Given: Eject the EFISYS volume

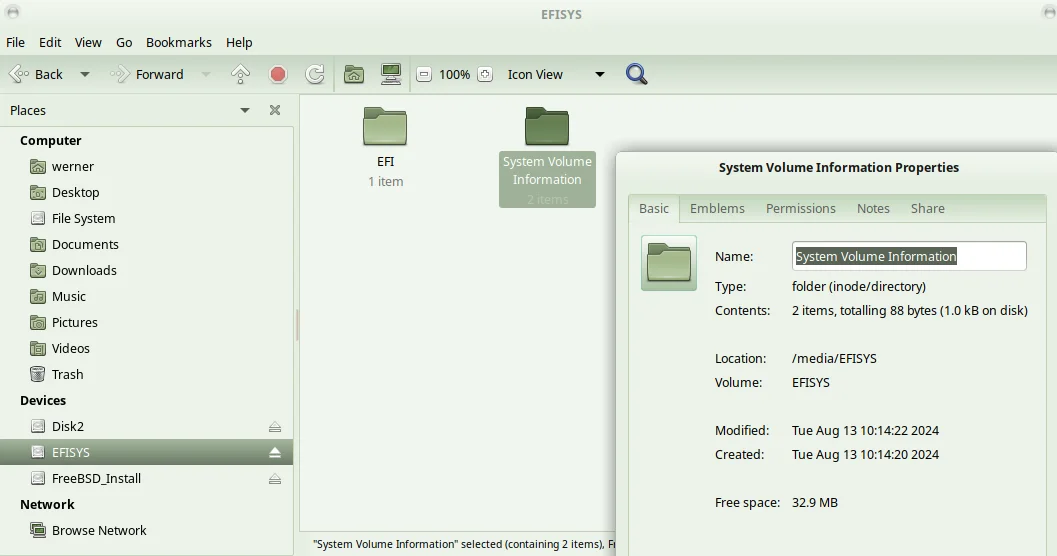Looking at the screenshot, I should click(275, 452).
